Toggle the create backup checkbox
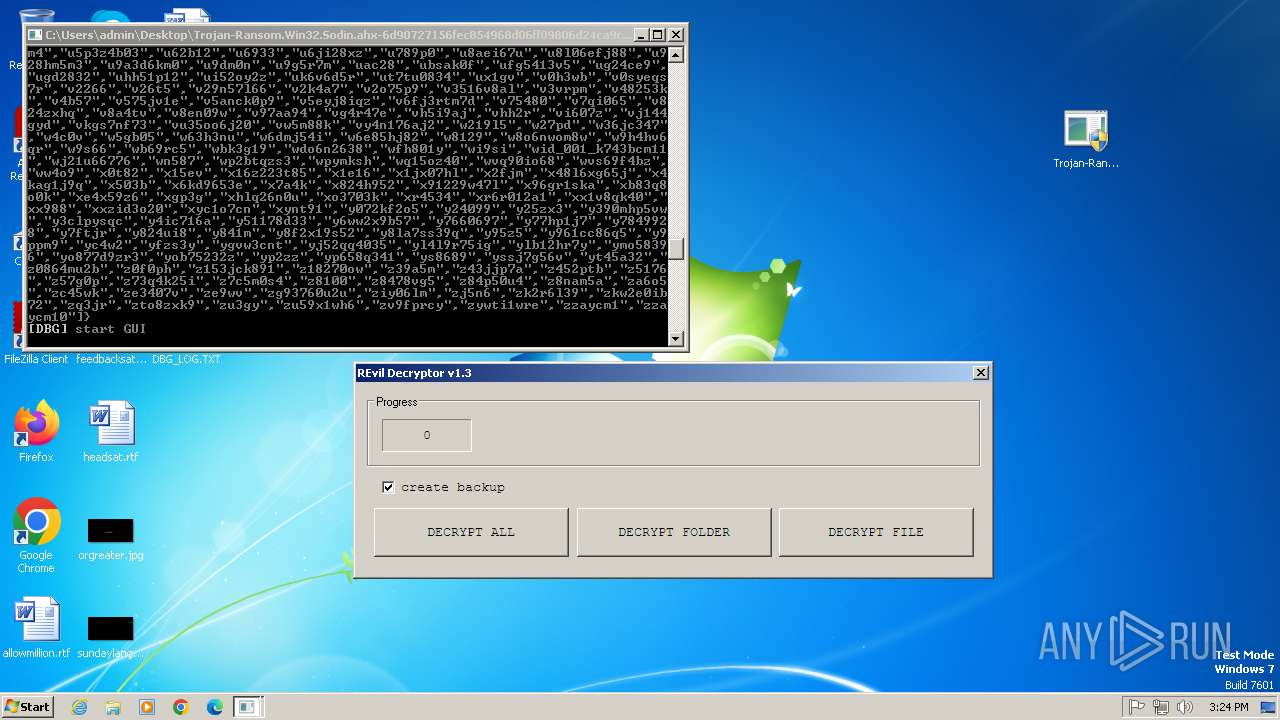This screenshot has width=1280, height=720. [x=388, y=487]
